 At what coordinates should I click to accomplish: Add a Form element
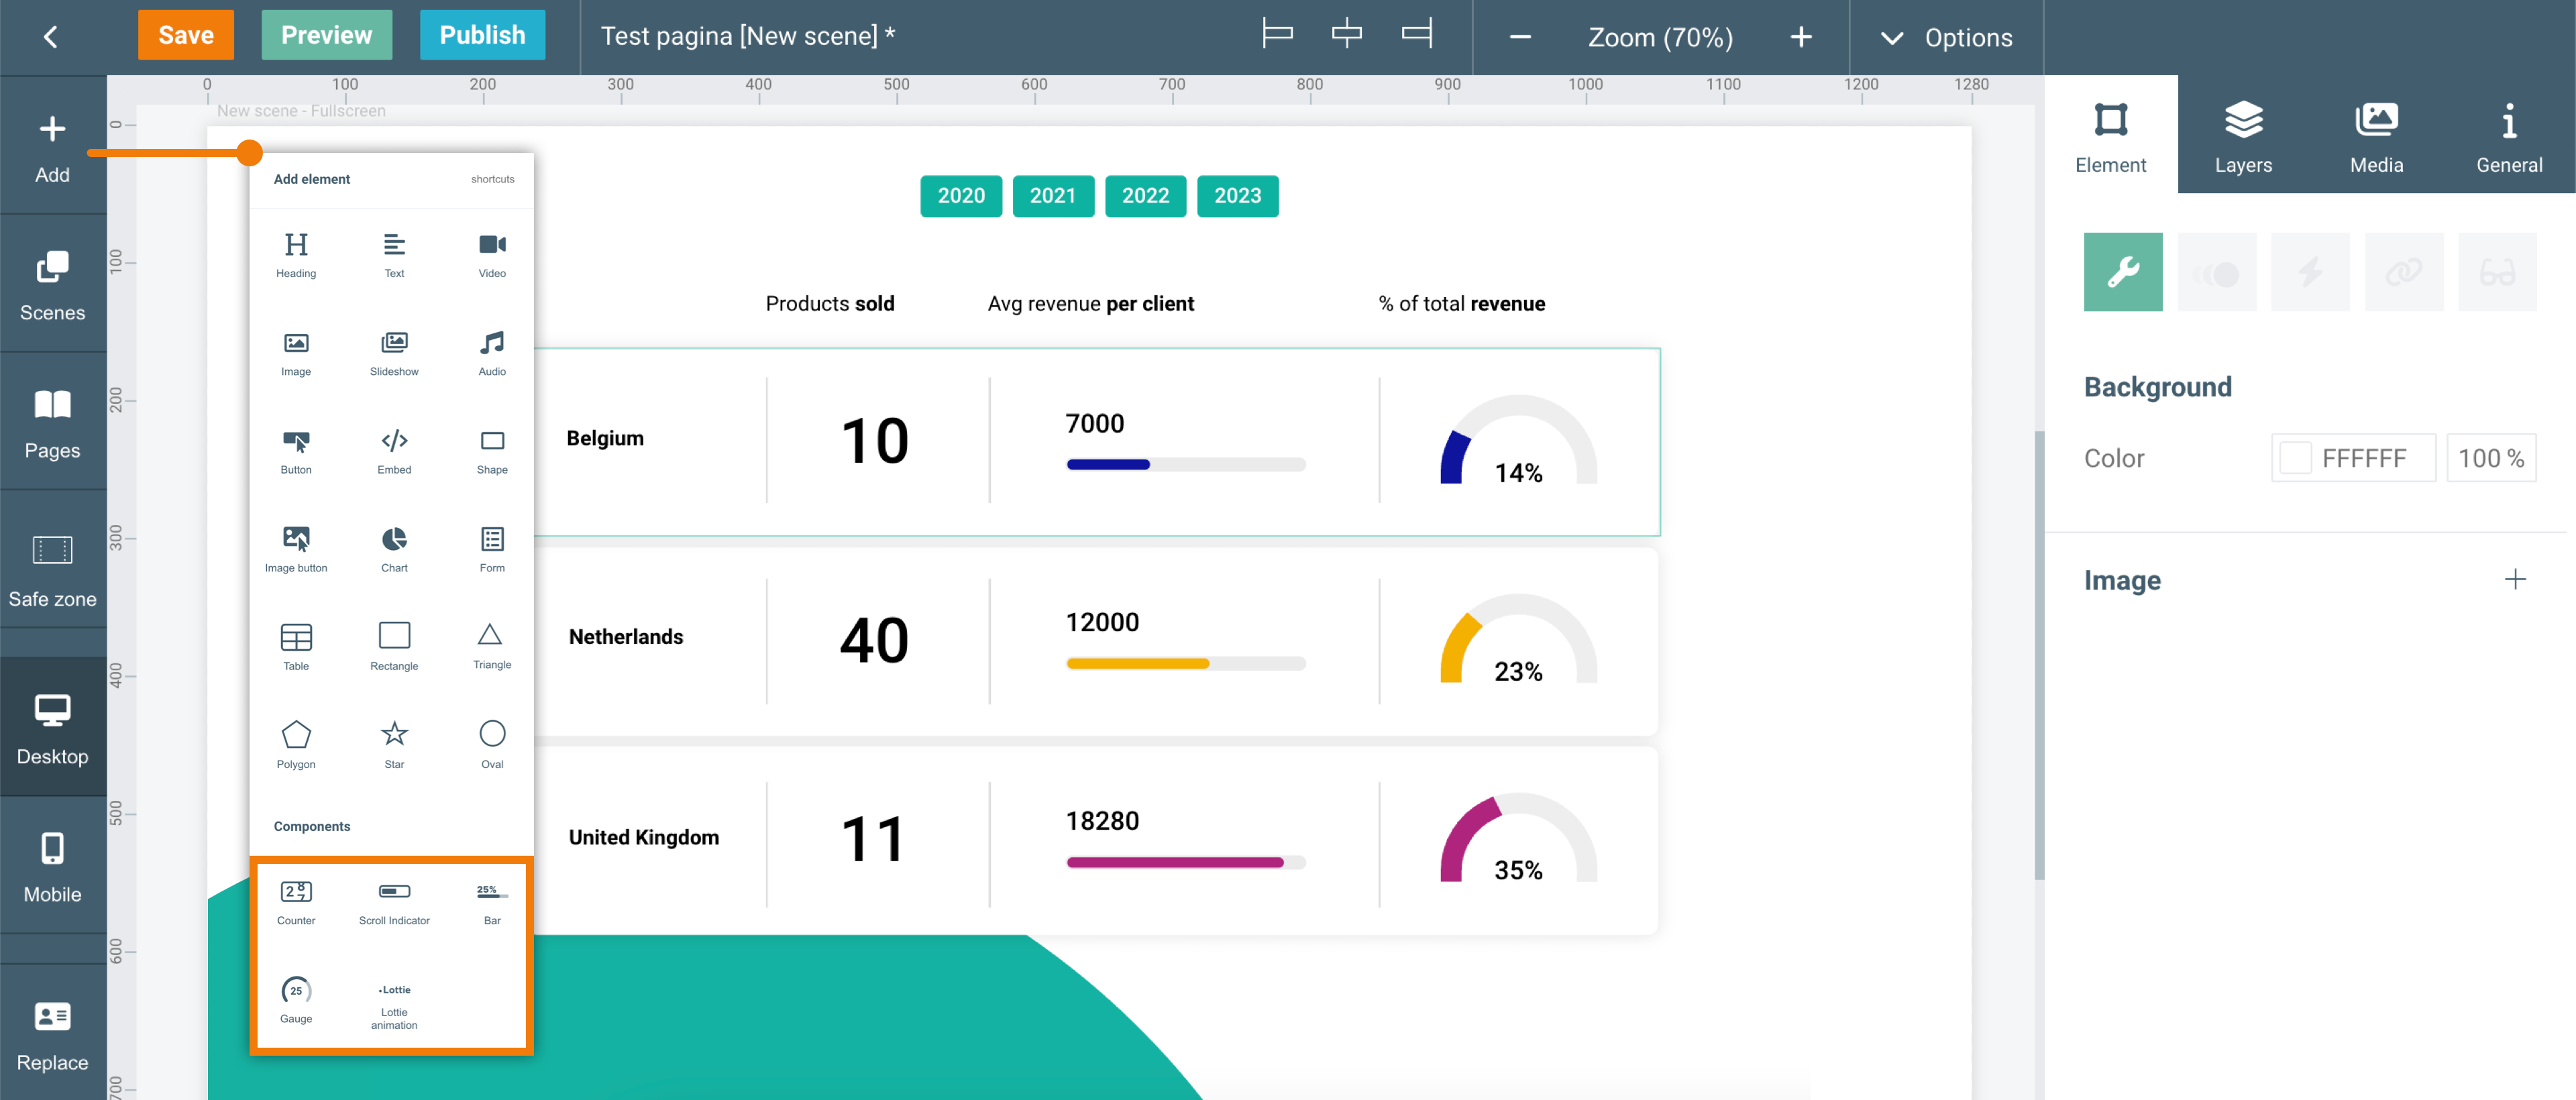[492, 549]
